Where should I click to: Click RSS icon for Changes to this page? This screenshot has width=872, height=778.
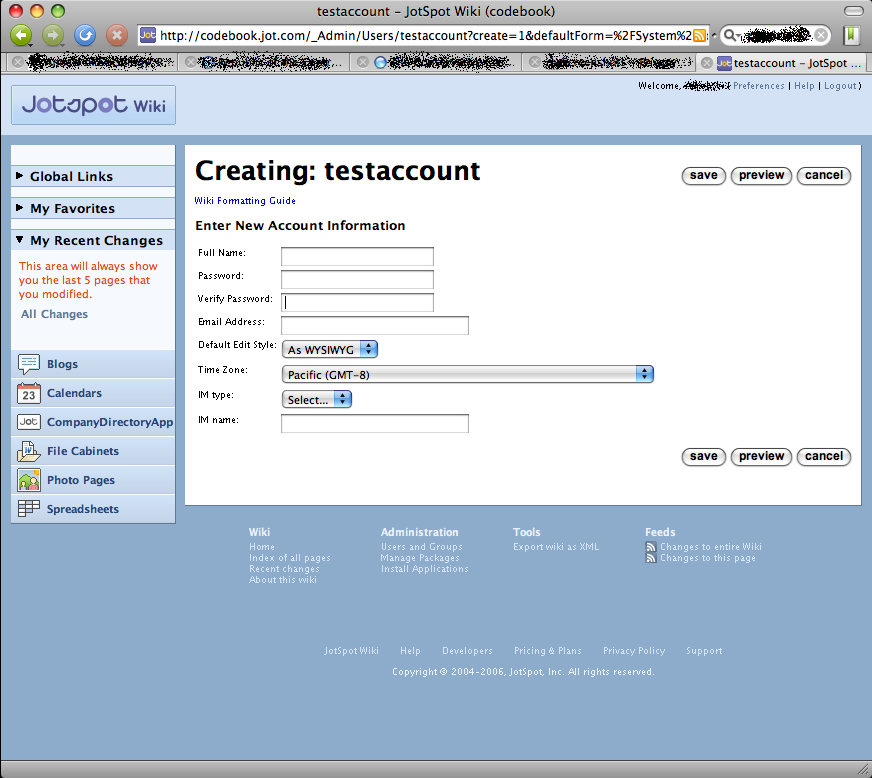tap(651, 558)
